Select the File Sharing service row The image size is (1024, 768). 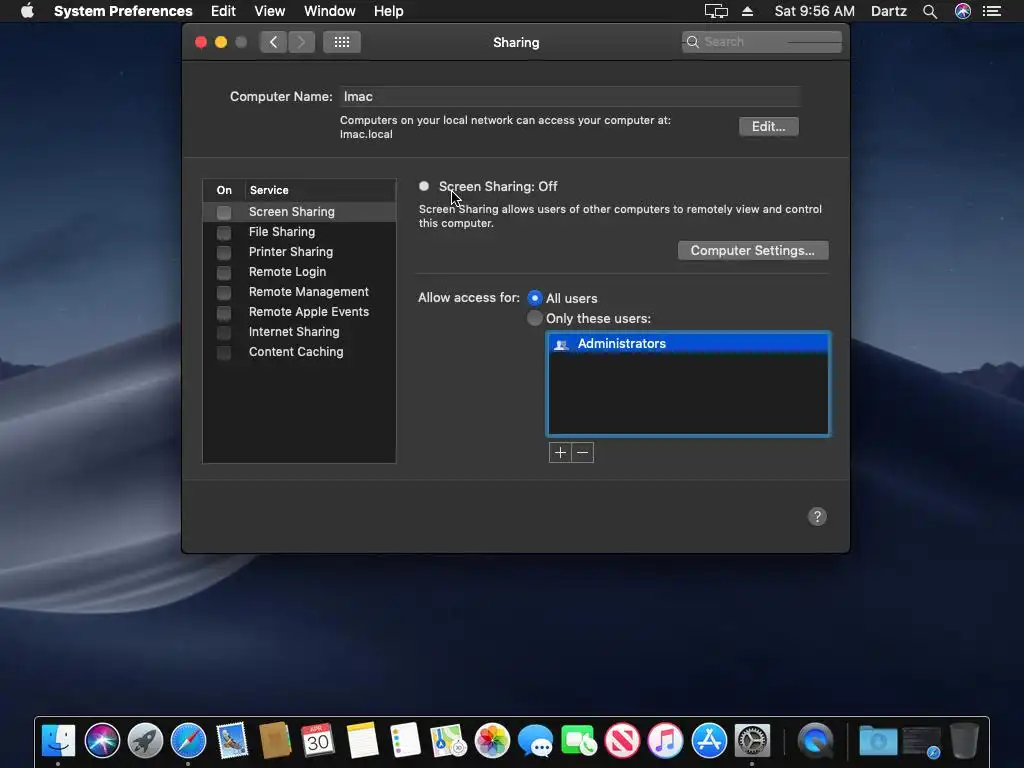click(299, 232)
